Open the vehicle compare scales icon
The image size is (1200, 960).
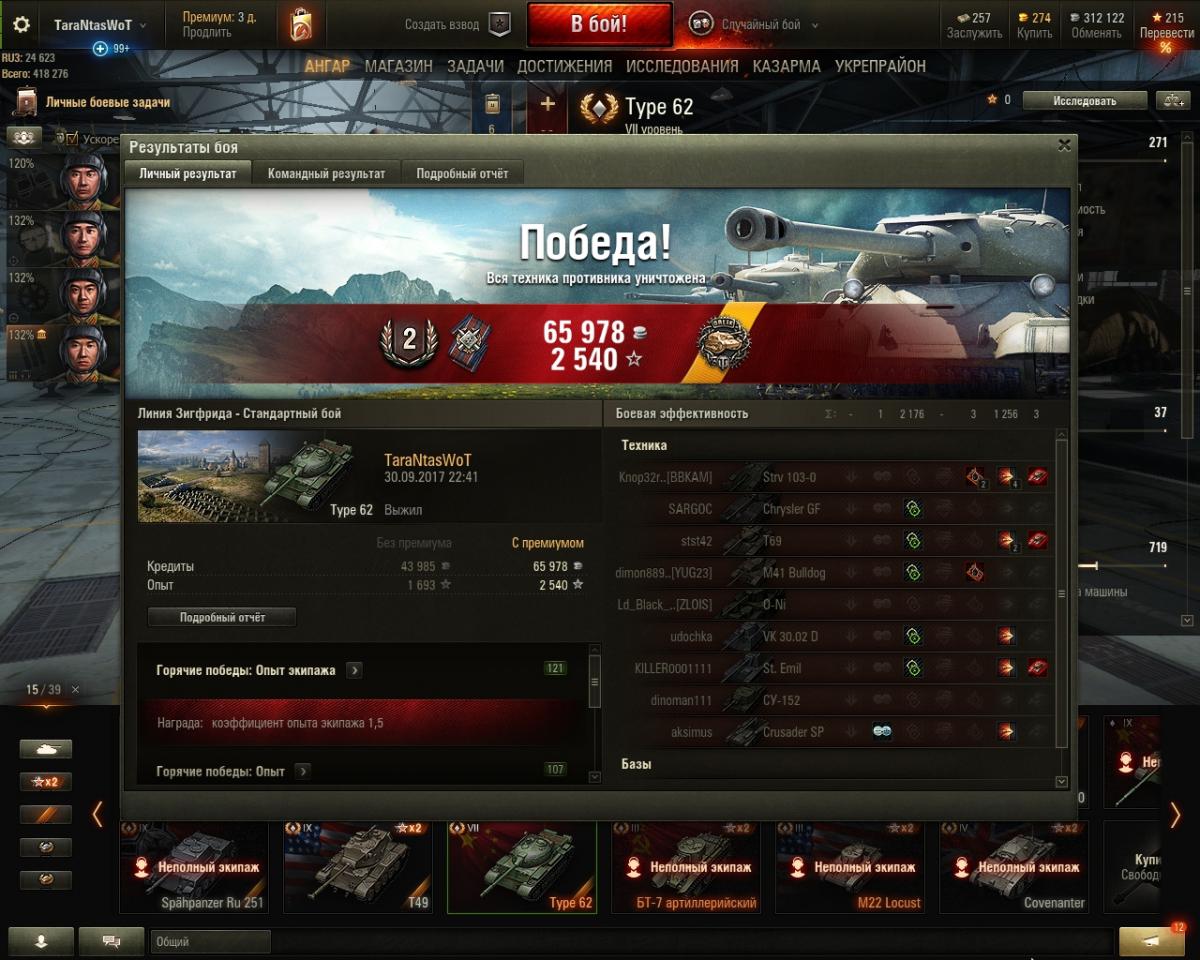[1171, 100]
